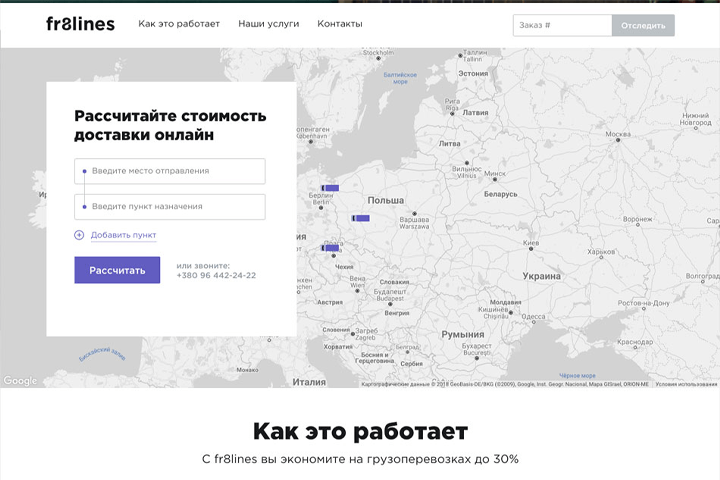Click the "Отследить" track button
The width and height of the screenshot is (720, 480).
click(x=643, y=25)
